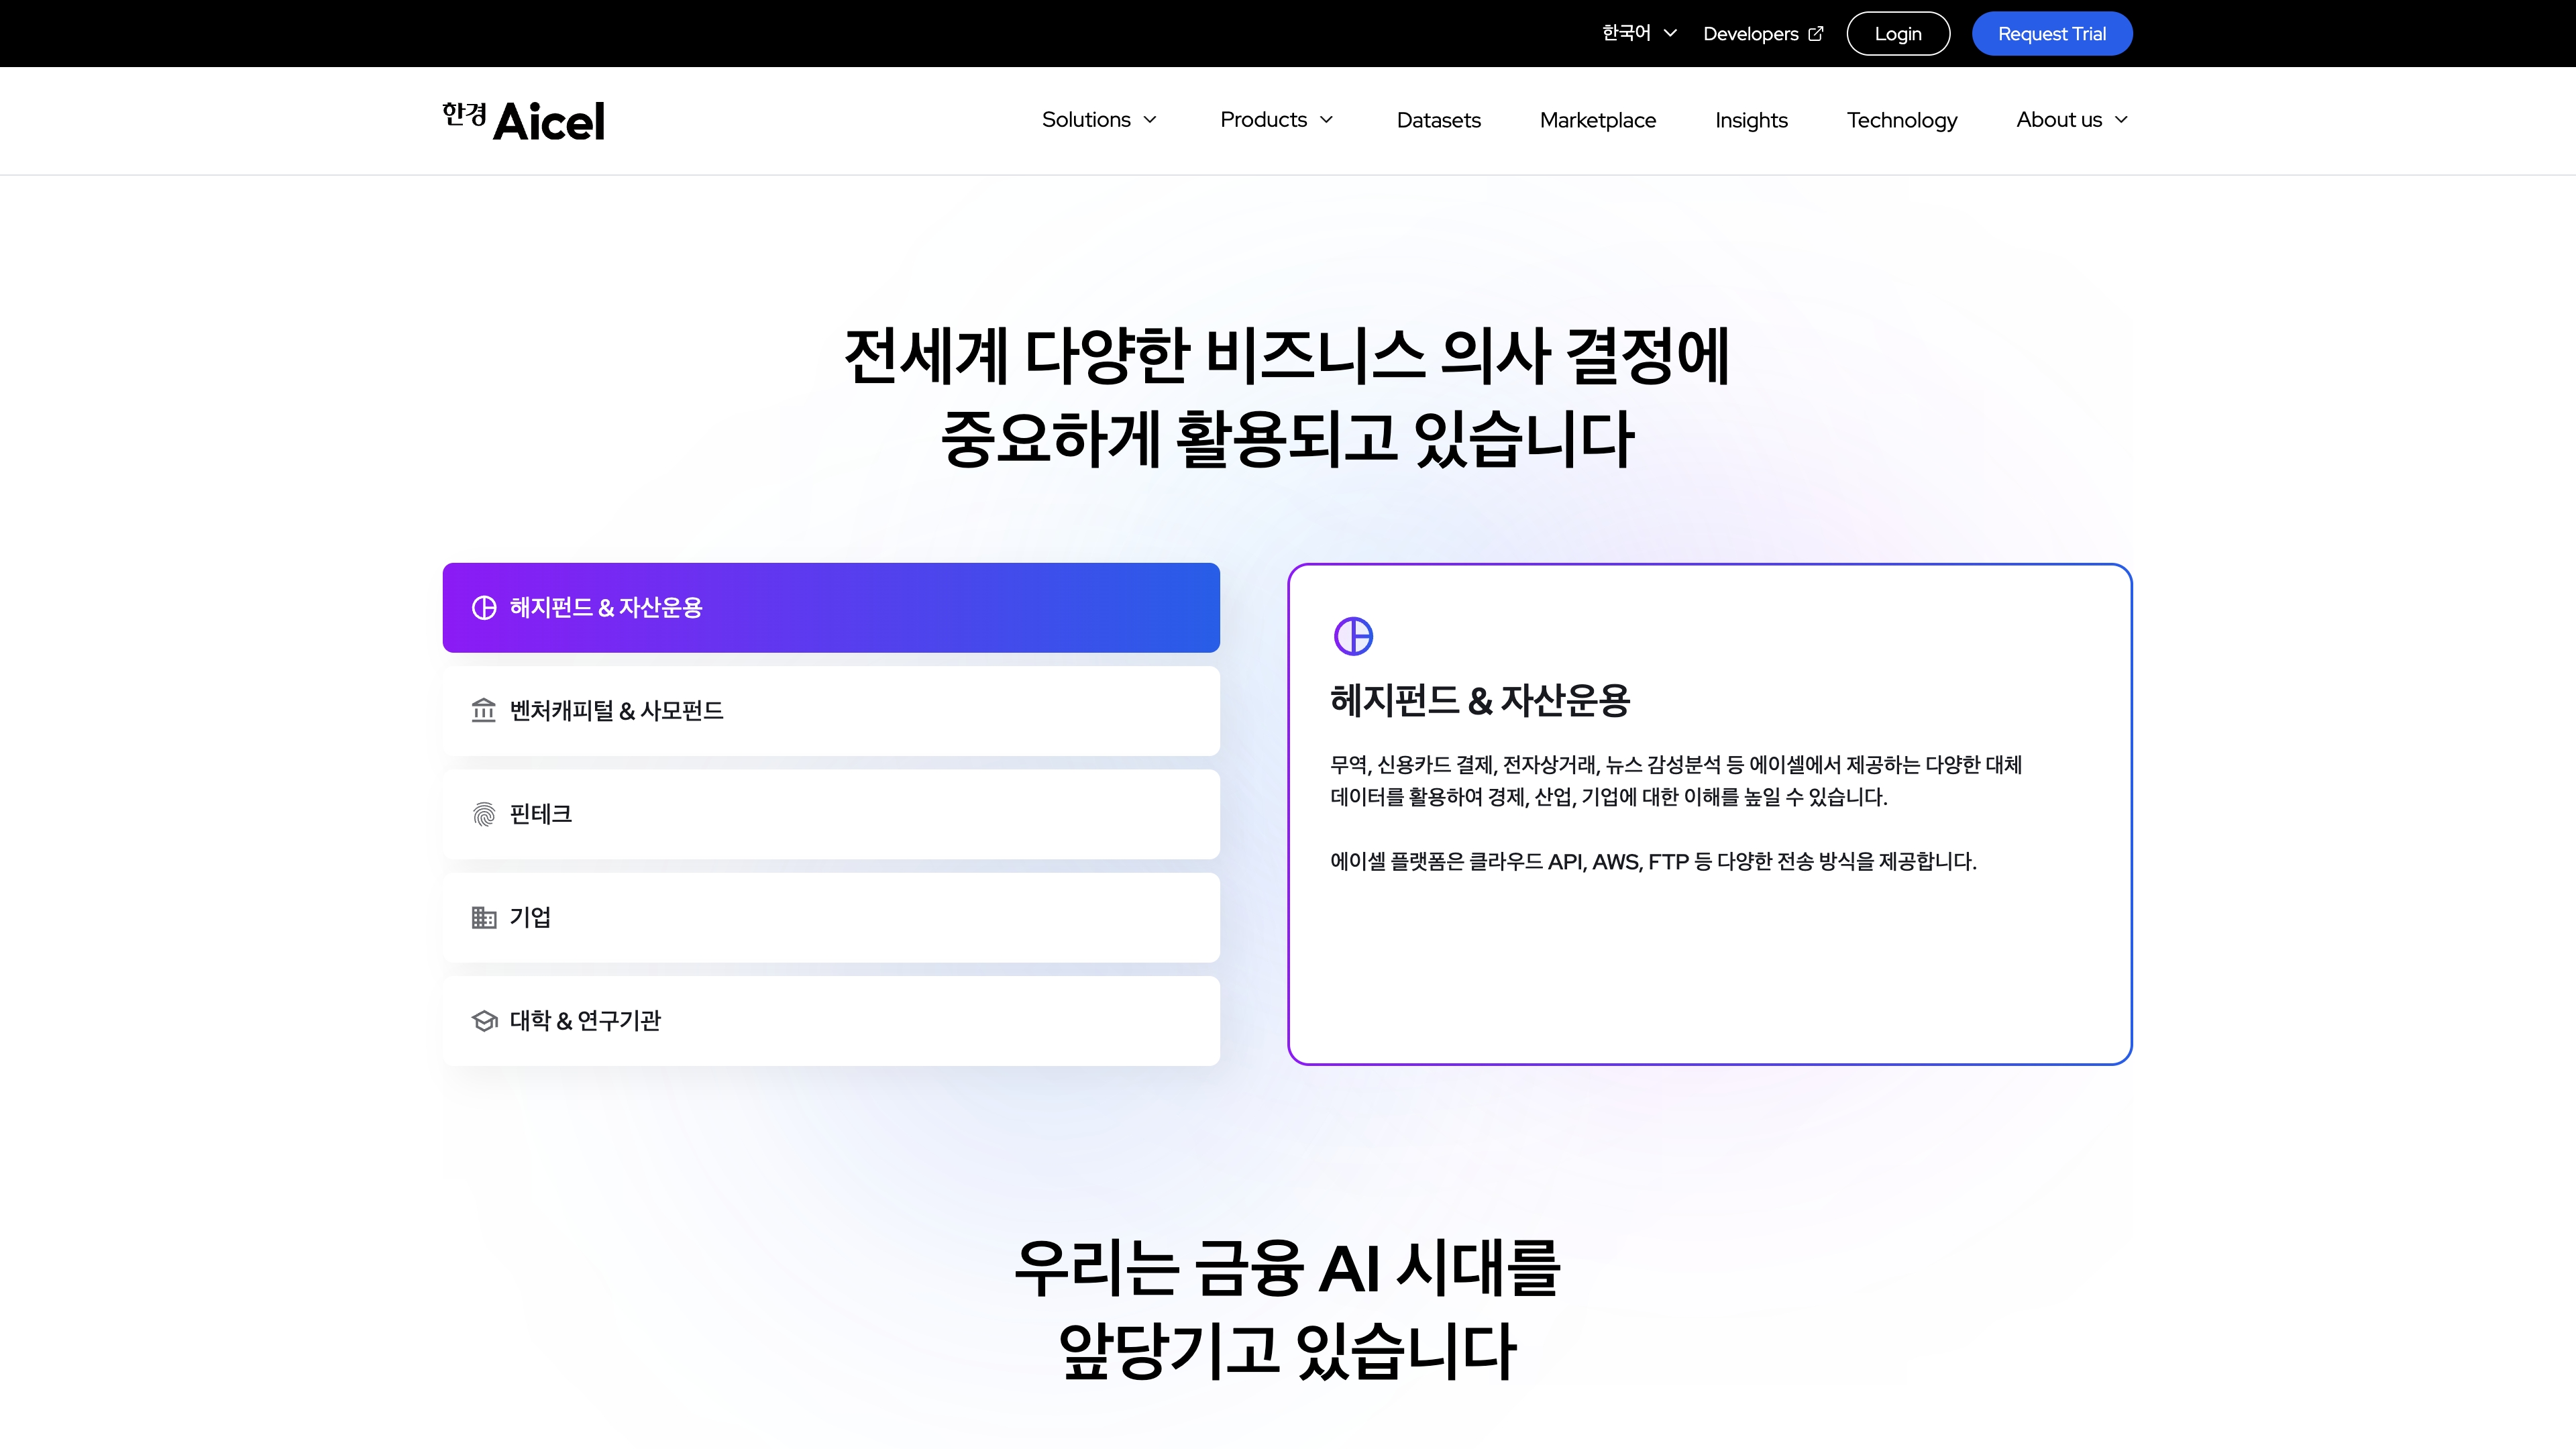Go to the Marketplace page

1597,120
